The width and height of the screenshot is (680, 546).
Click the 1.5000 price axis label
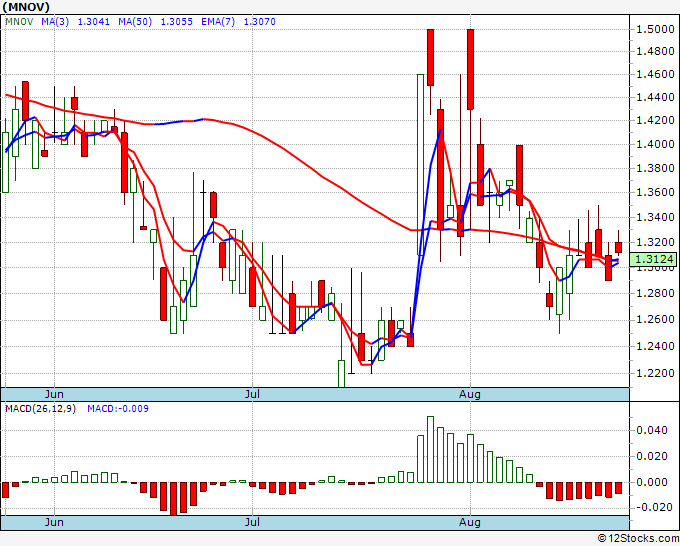655,29
